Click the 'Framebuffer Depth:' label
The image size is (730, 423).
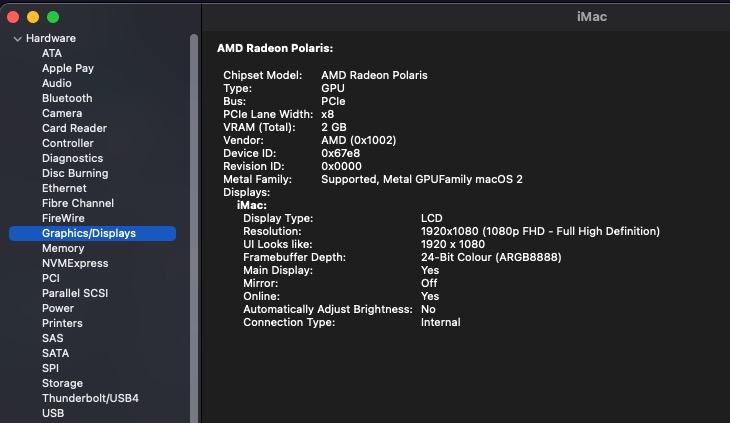pyautogui.click(x=294, y=257)
